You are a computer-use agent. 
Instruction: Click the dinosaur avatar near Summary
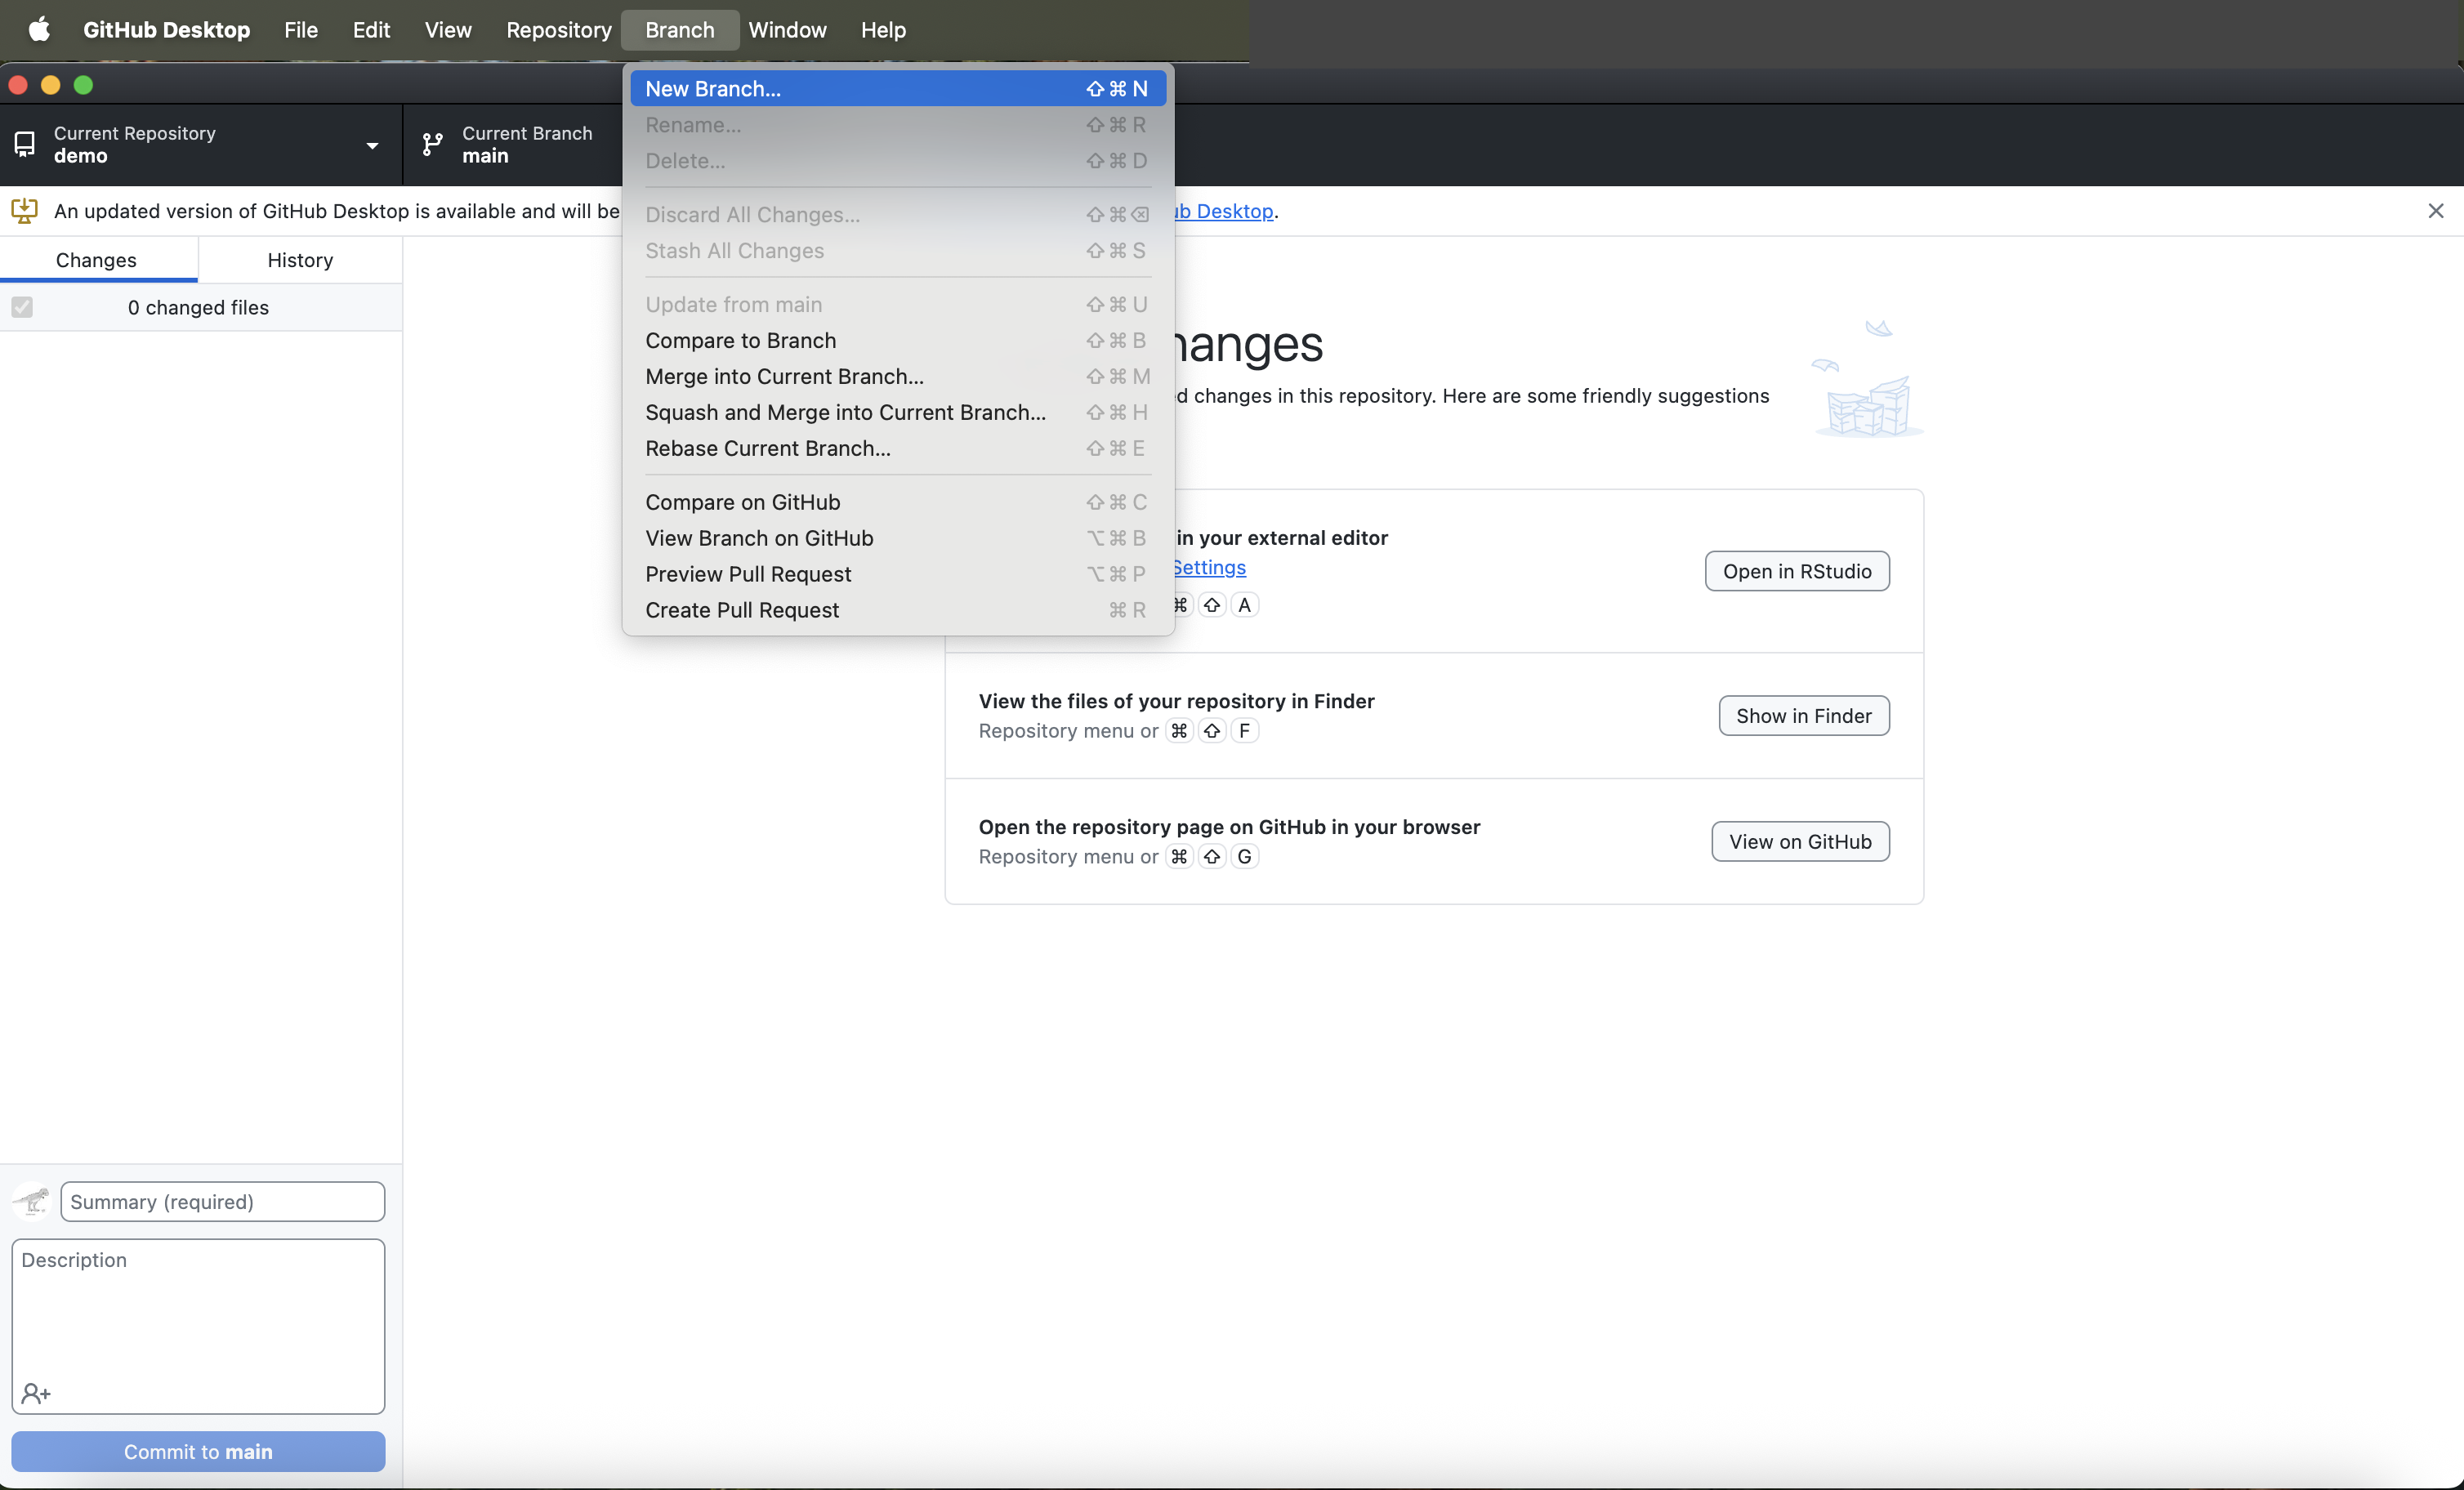click(32, 1200)
